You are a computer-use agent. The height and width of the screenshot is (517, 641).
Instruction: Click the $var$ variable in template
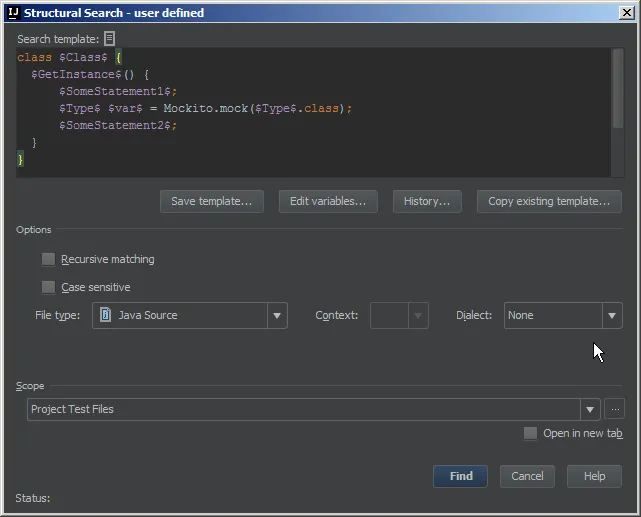(x=125, y=108)
